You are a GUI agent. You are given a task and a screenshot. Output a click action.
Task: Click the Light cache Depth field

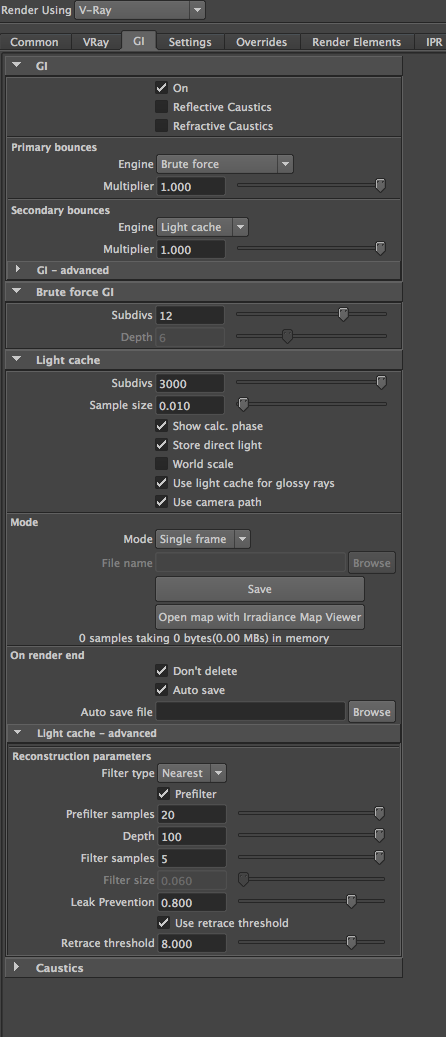(192, 837)
